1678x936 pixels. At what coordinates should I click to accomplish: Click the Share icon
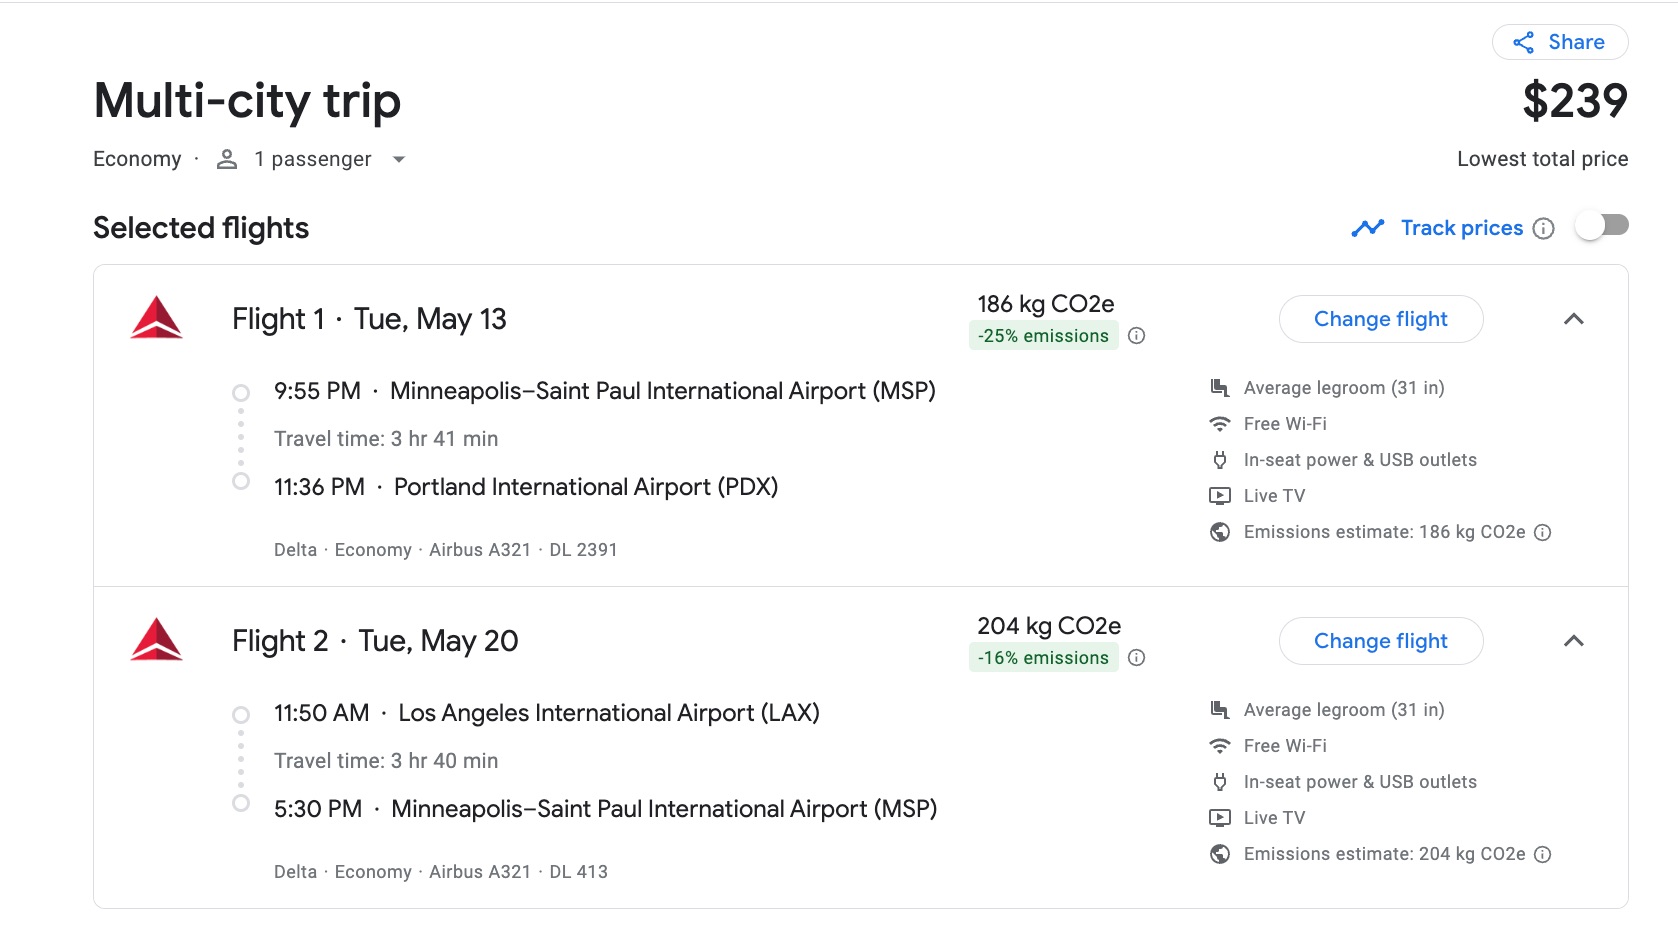[1522, 42]
